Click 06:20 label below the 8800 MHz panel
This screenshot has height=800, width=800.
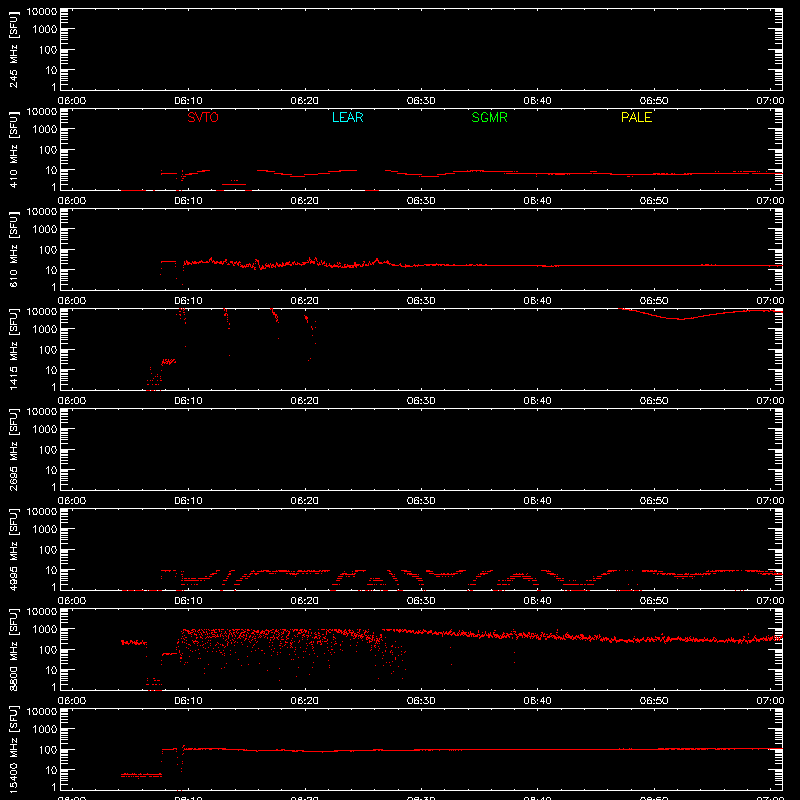tap(305, 701)
